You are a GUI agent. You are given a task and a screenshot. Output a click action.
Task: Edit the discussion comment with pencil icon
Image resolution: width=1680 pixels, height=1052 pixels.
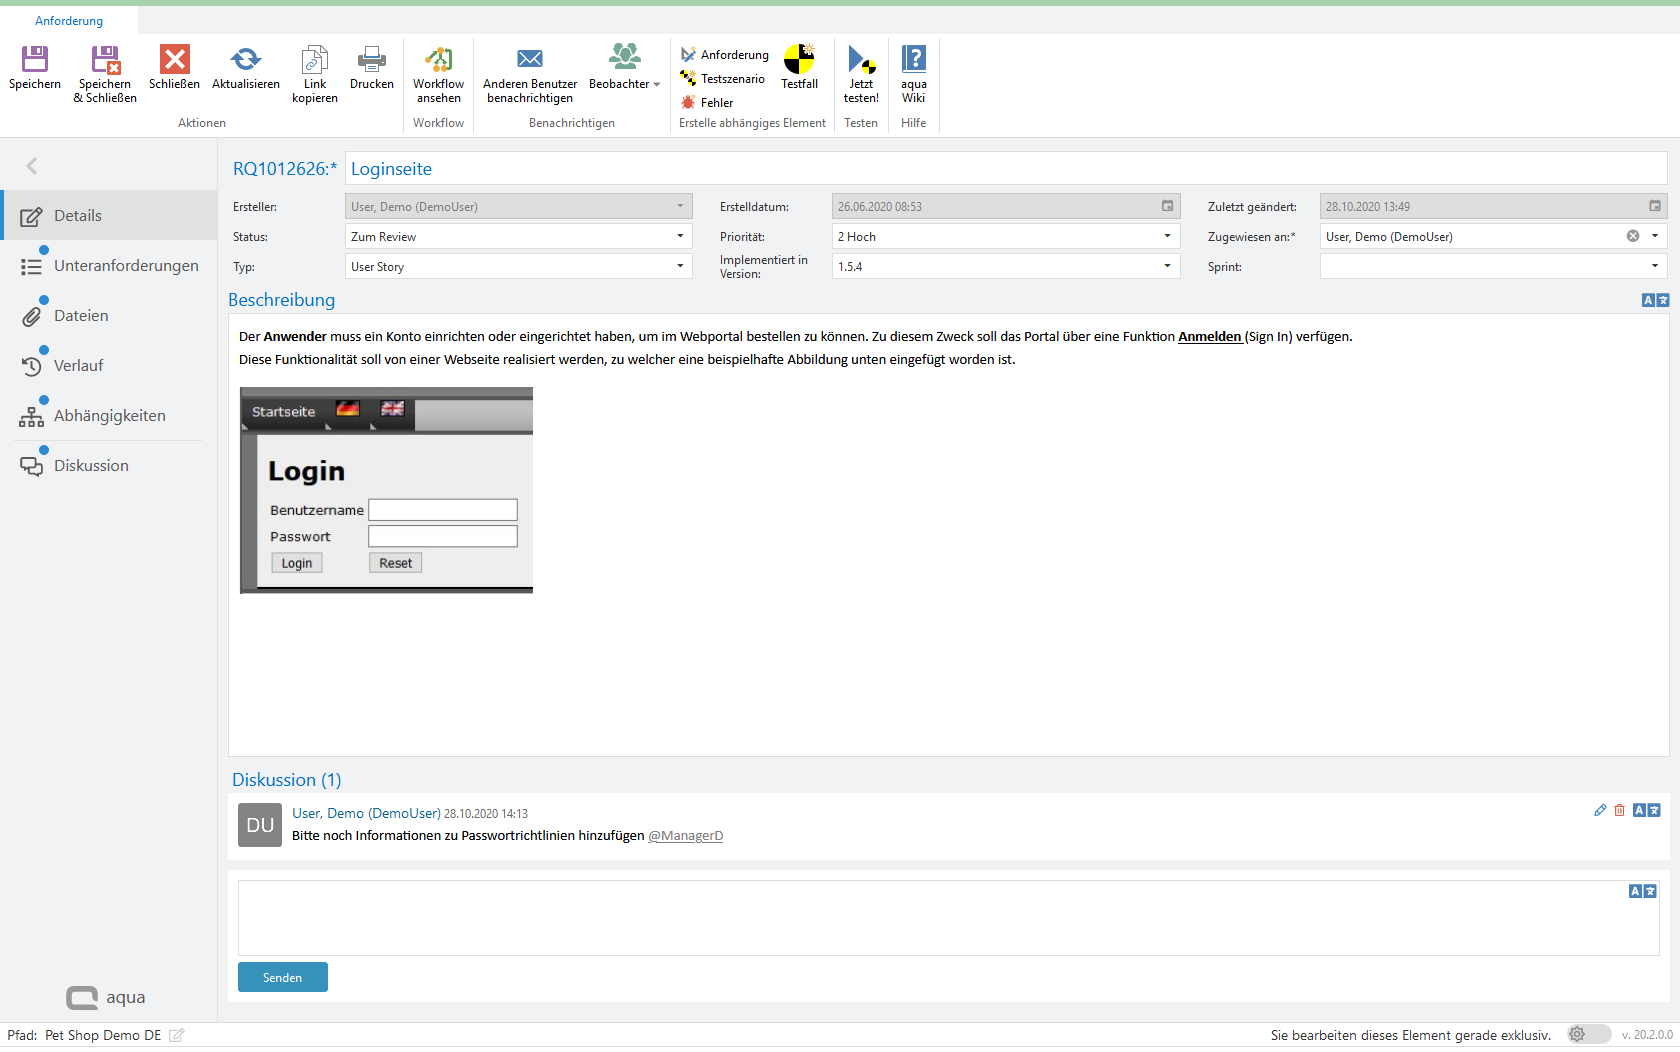(1600, 810)
